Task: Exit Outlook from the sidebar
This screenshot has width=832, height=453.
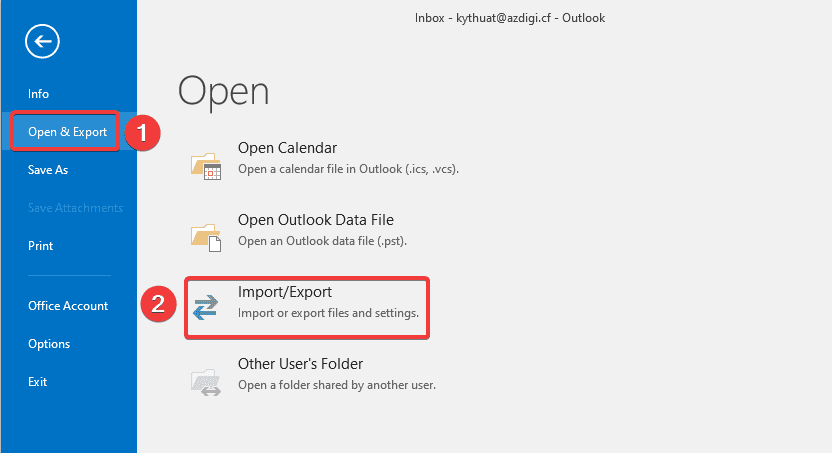Action: click(38, 382)
